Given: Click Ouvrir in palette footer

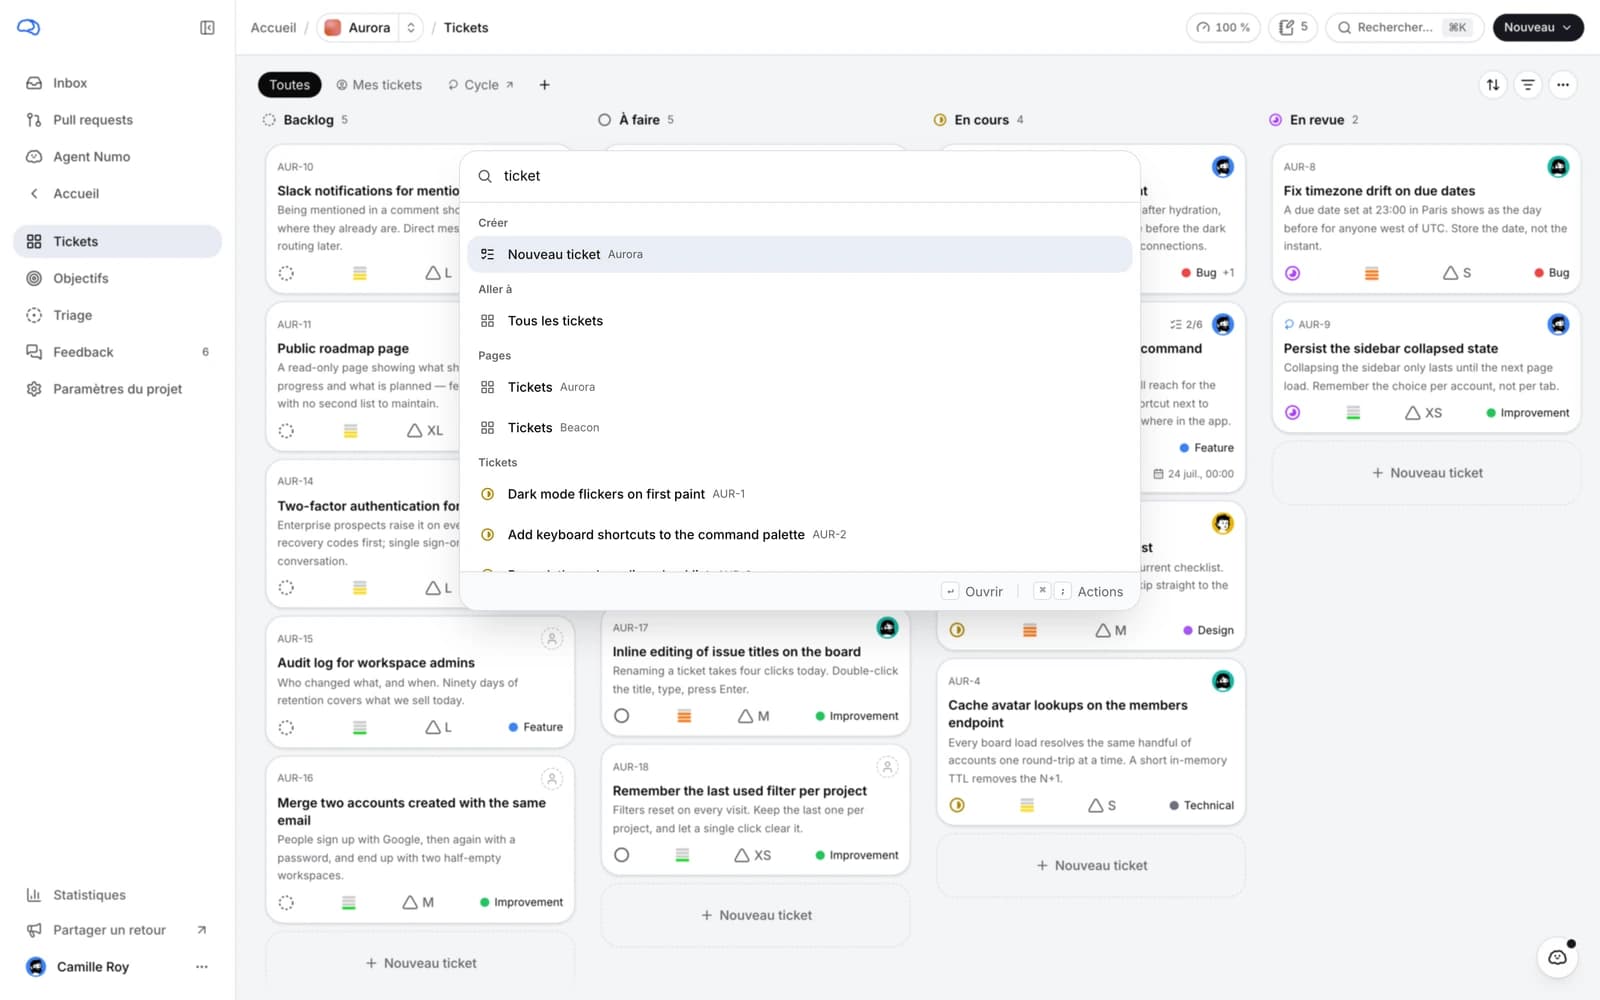Looking at the screenshot, I should 973,592.
